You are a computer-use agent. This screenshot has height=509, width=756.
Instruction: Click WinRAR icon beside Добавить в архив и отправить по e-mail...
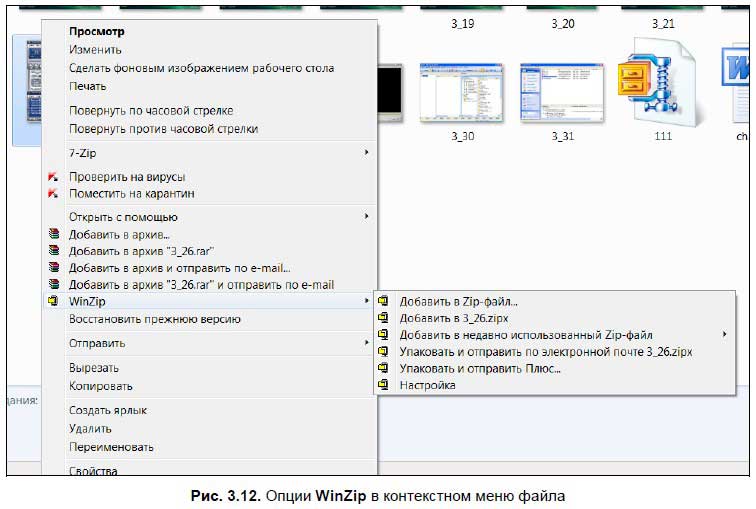(54, 268)
